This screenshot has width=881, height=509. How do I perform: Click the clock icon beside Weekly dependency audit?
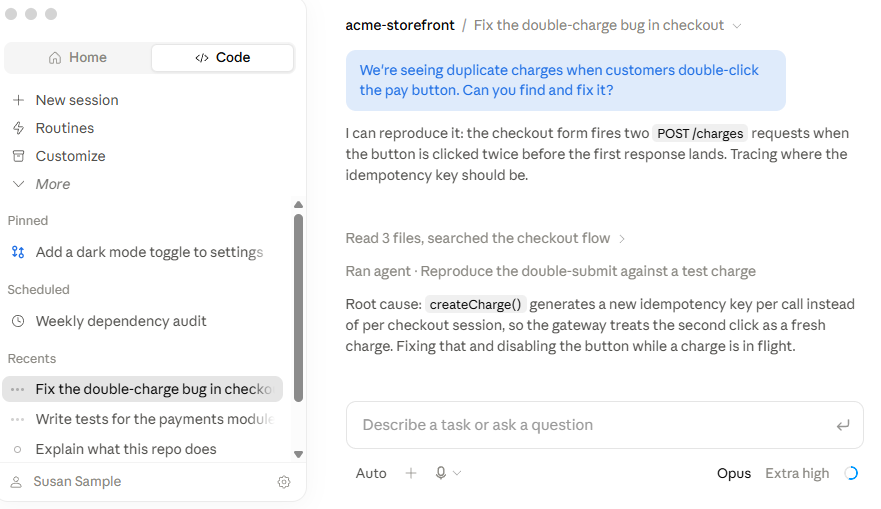click(19, 321)
